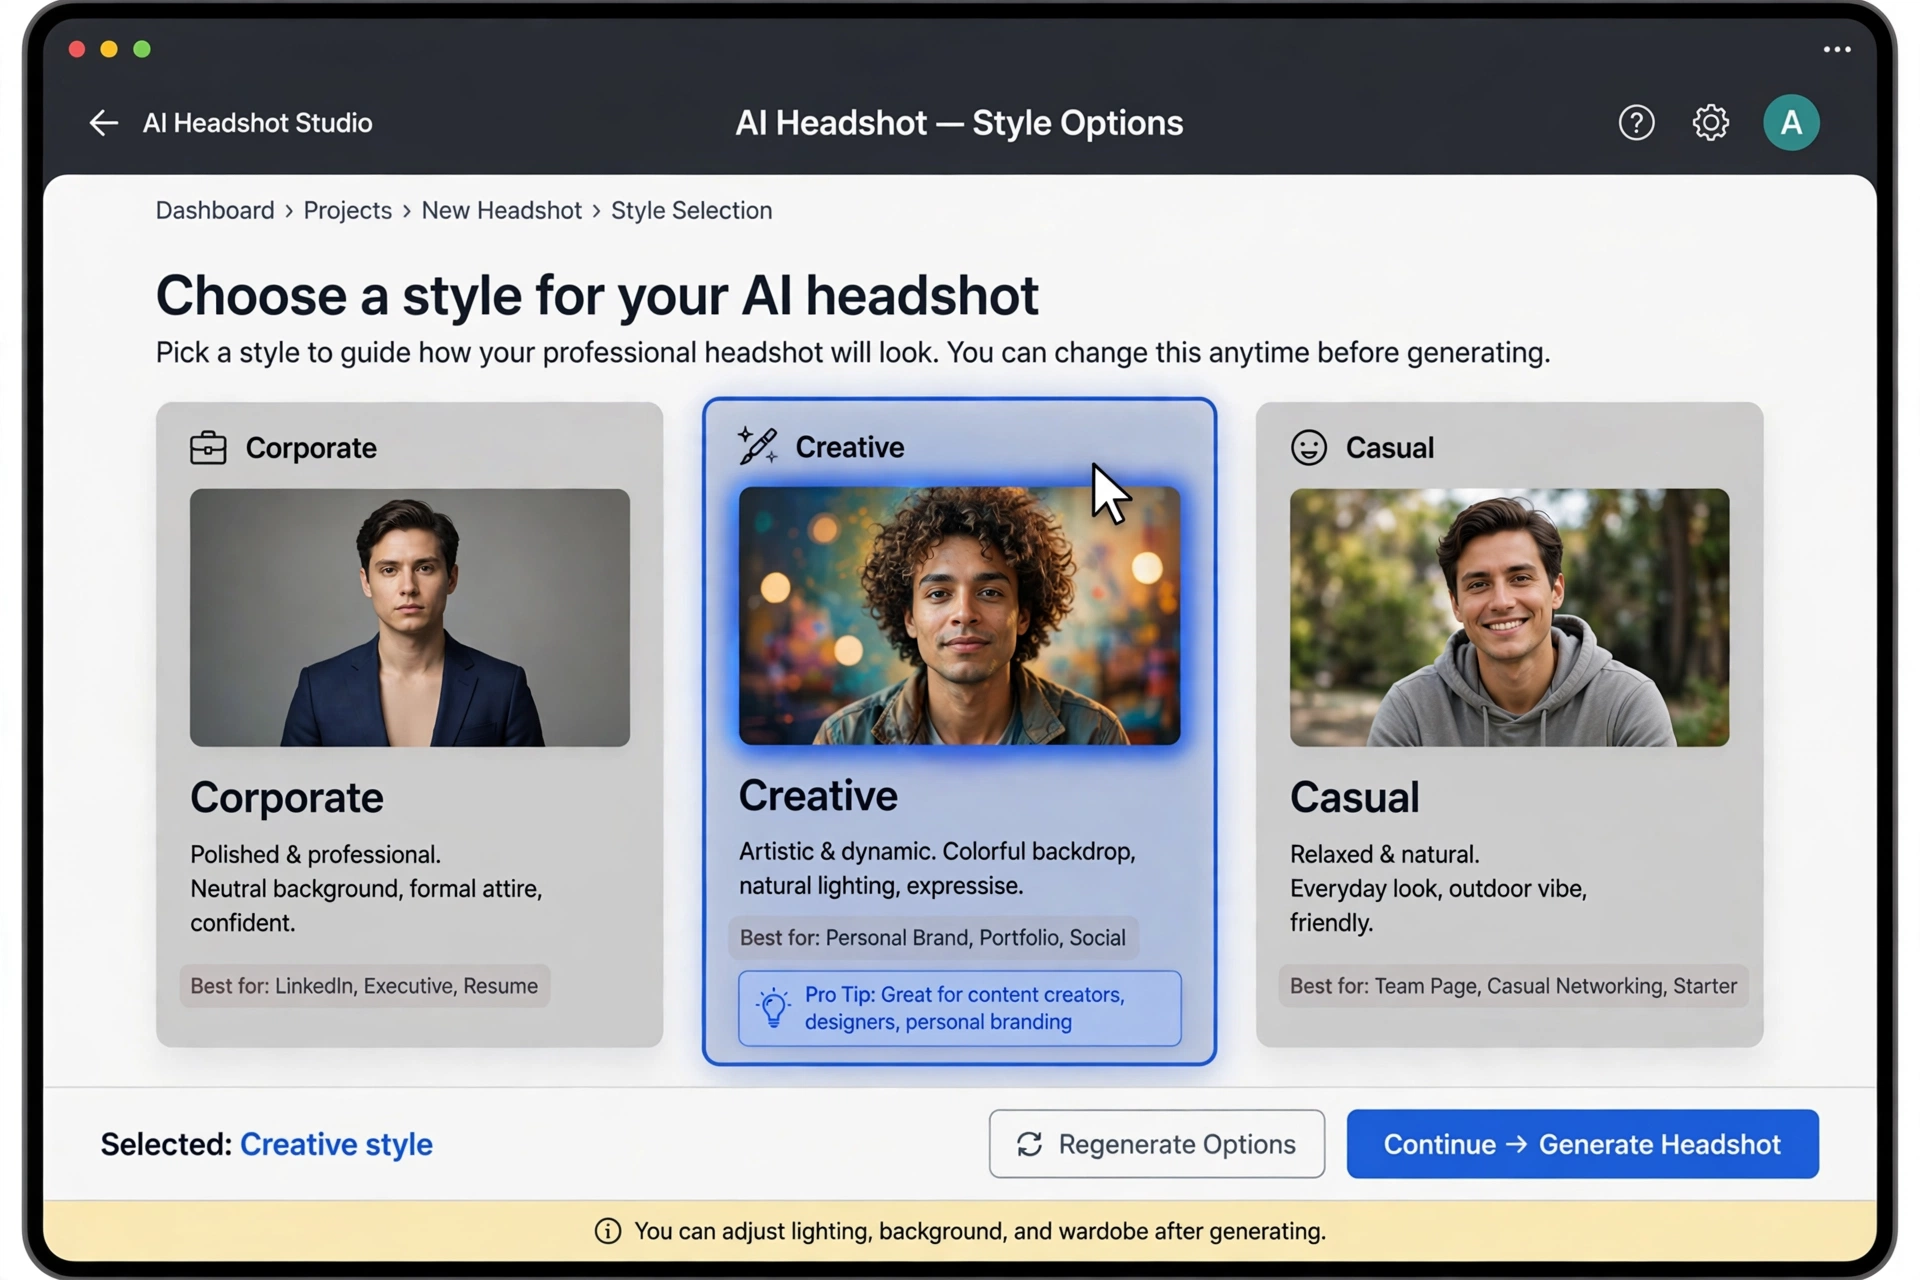Click 'Best for: LinkedIn, Executive, Resume' tag

coord(364,986)
